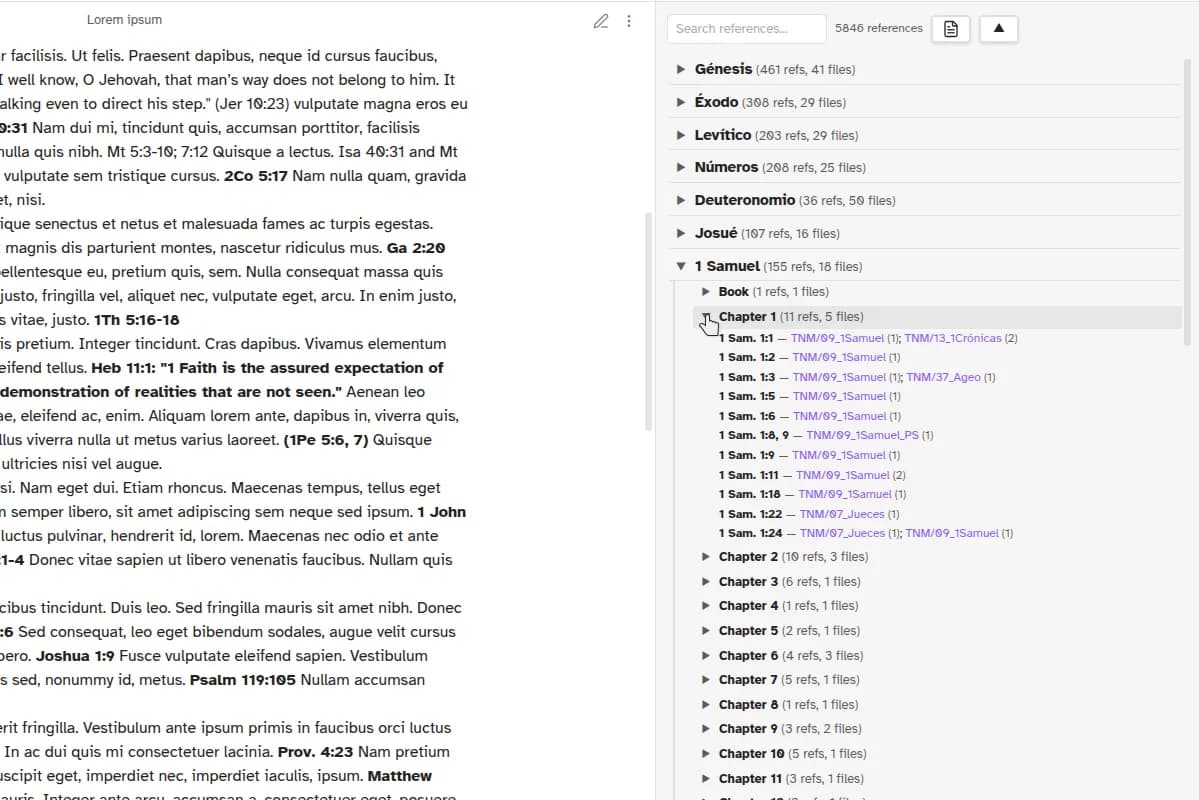
Task: Open TNM/07_Jueces link for 1 Sam. 1:24
Action: (x=842, y=533)
